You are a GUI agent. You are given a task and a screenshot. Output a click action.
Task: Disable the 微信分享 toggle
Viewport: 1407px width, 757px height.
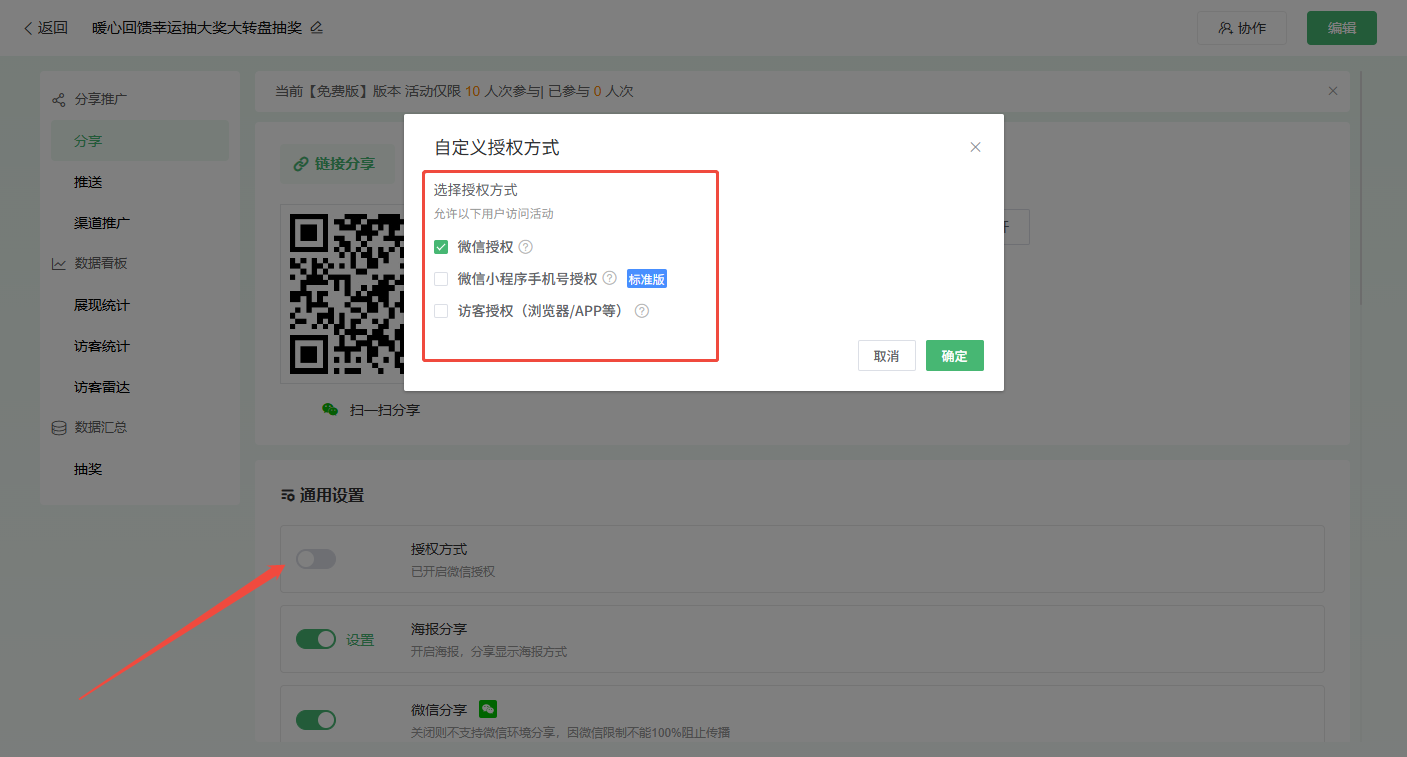pyautogui.click(x=316, y=719)
